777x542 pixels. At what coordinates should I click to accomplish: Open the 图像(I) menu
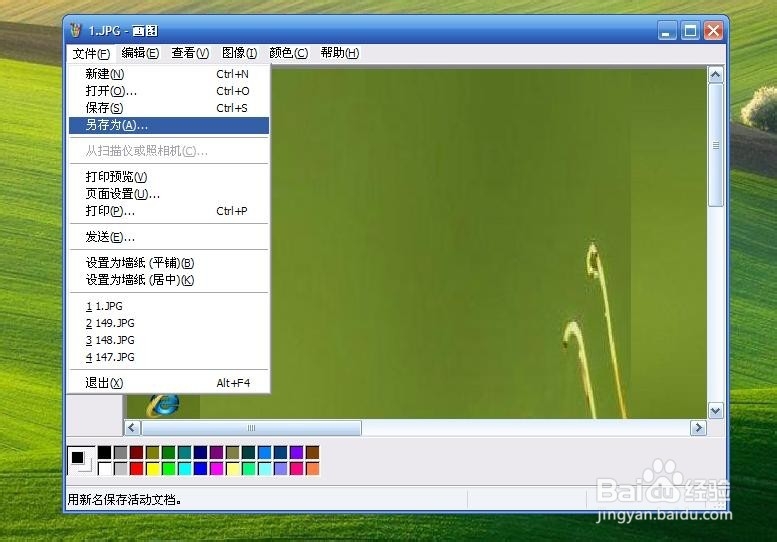click(239, 53)
